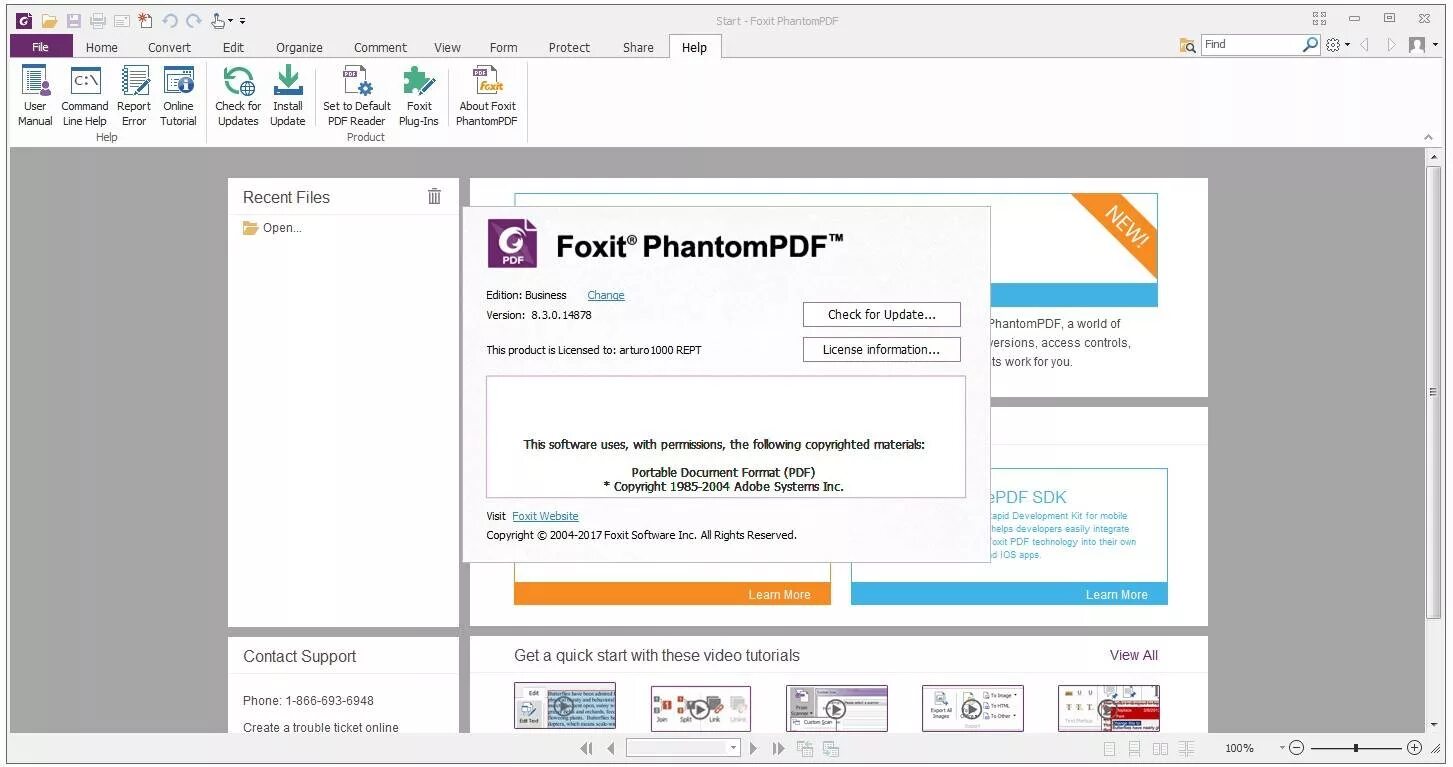Play the Edit Text video tutorial thumbnail
The width and height of the screenshot is (1453, 767).
(565, 707)
